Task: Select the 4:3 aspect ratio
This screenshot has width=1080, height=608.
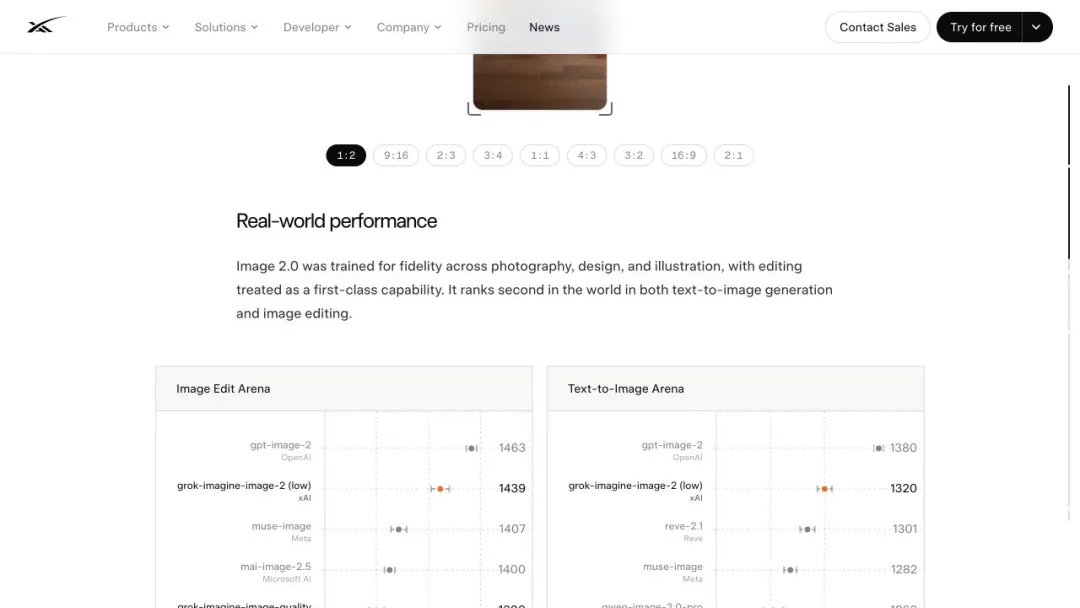Action: [587, 155]
